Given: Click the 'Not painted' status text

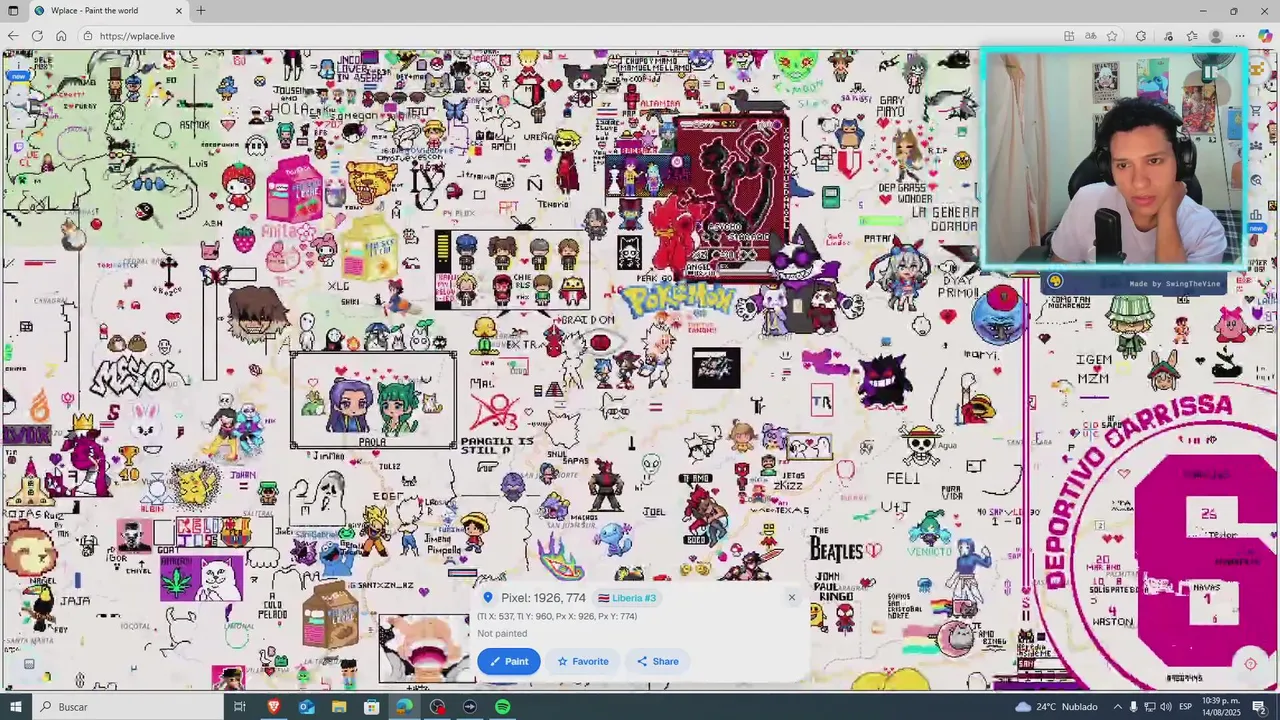Looking at the screenshot, I should pyautogui.click(x=502, y=633).
